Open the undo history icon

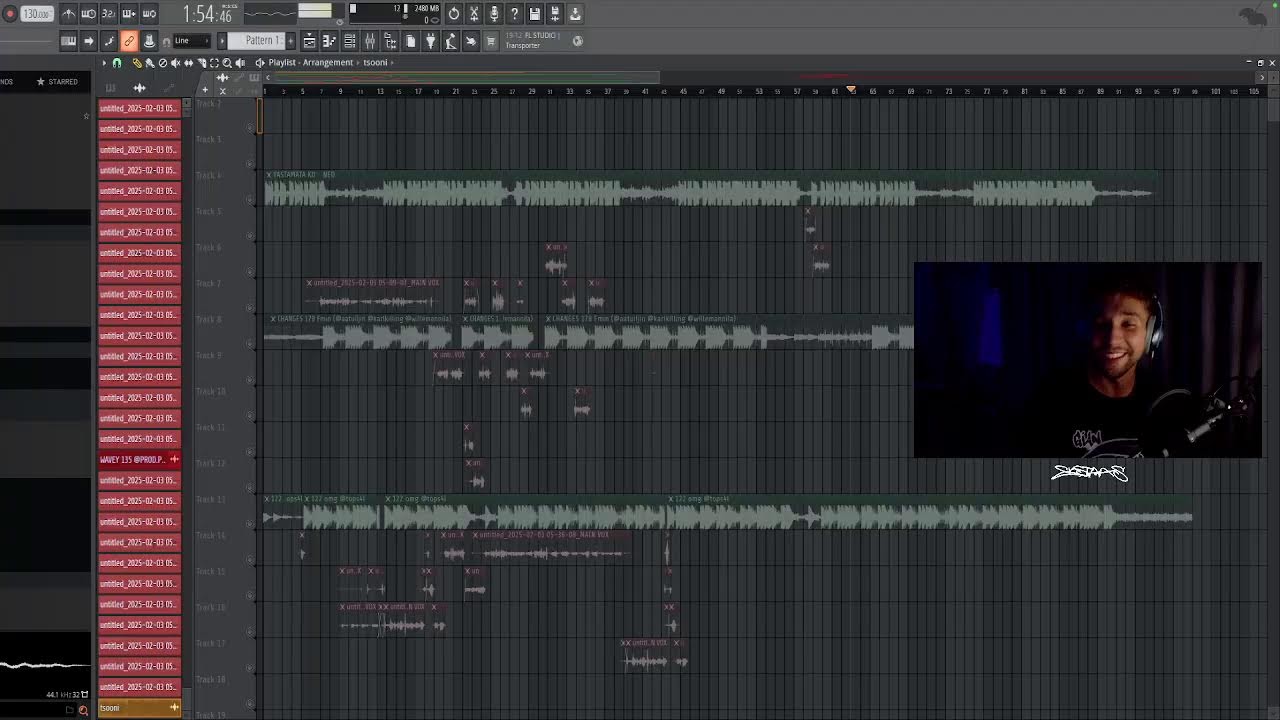pyautogui.click(x=454, y=14)
